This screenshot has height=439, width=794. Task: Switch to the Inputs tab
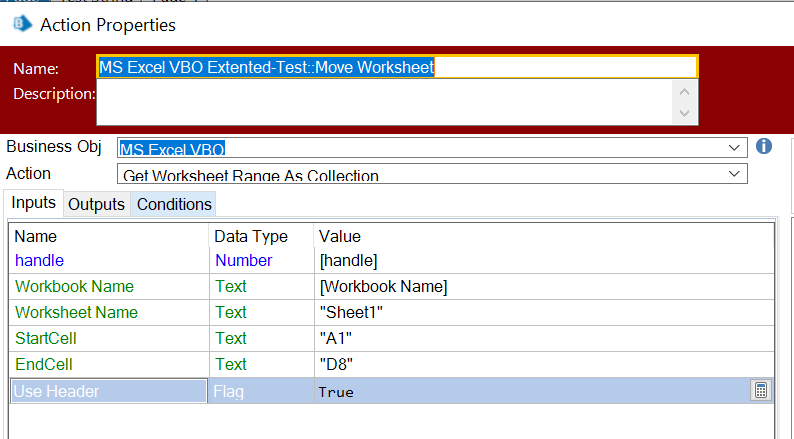(33, 203)
